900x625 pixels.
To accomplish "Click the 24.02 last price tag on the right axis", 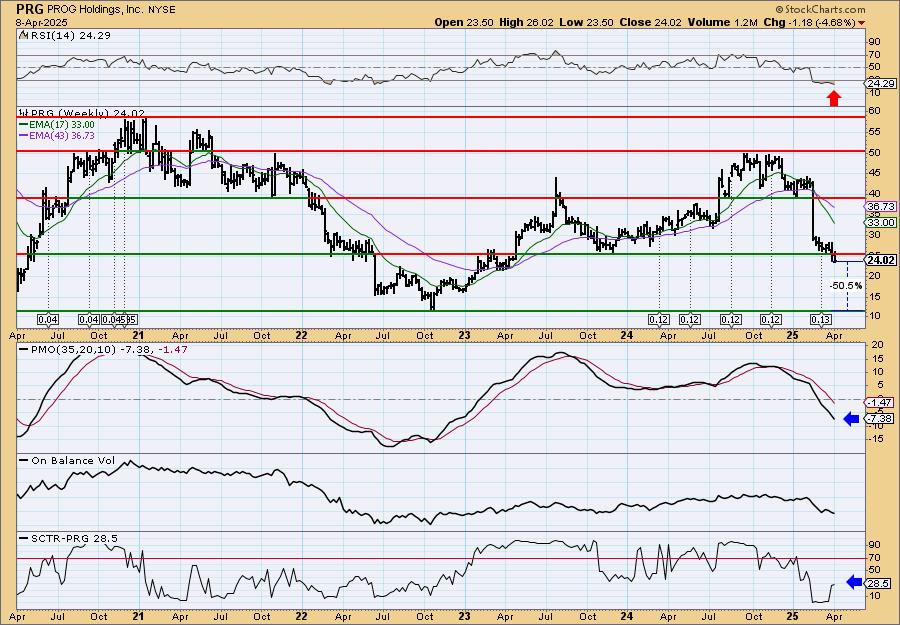I will point(880,261).
